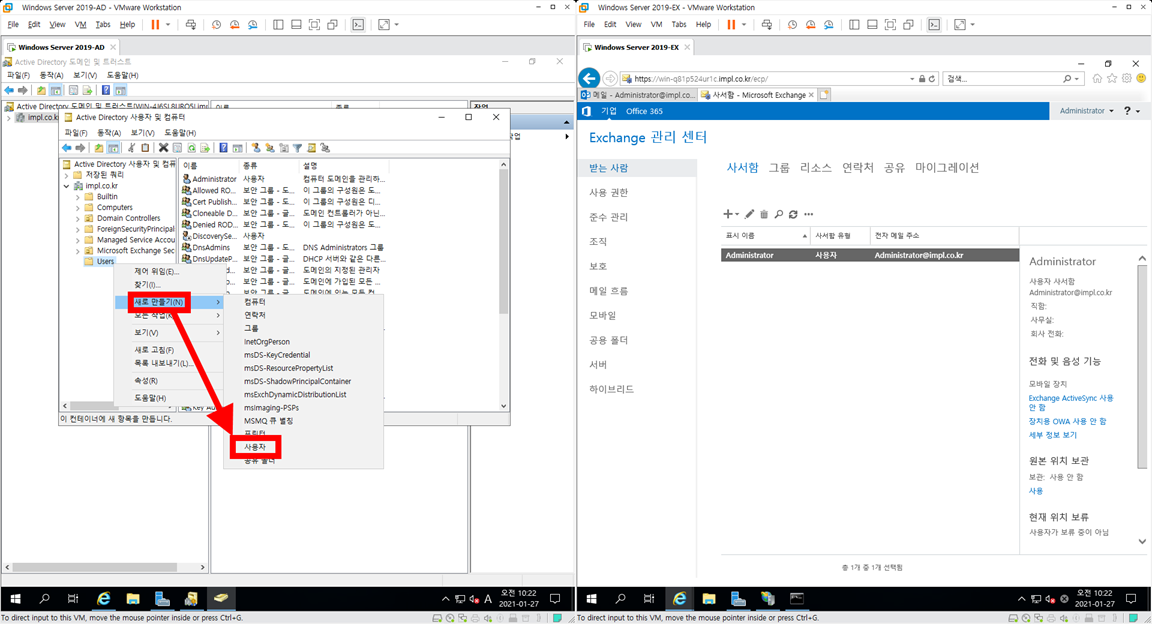Click the trash delete icon in Exchange toolbar
This screenshot has width=1152, height=624.
[x=764, y=214]
